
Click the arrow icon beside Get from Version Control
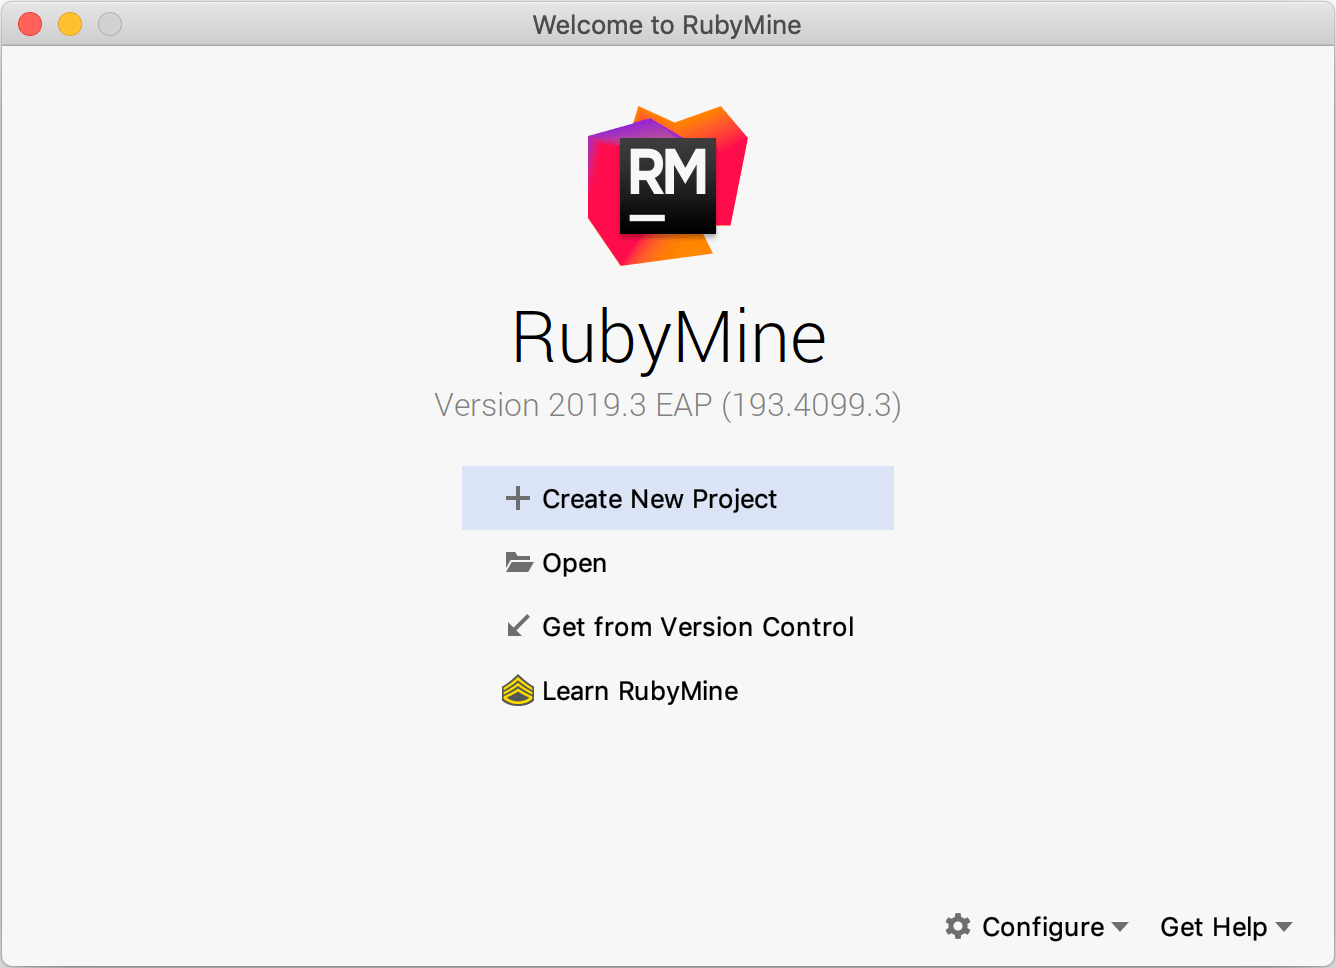[x=518, y=626]
